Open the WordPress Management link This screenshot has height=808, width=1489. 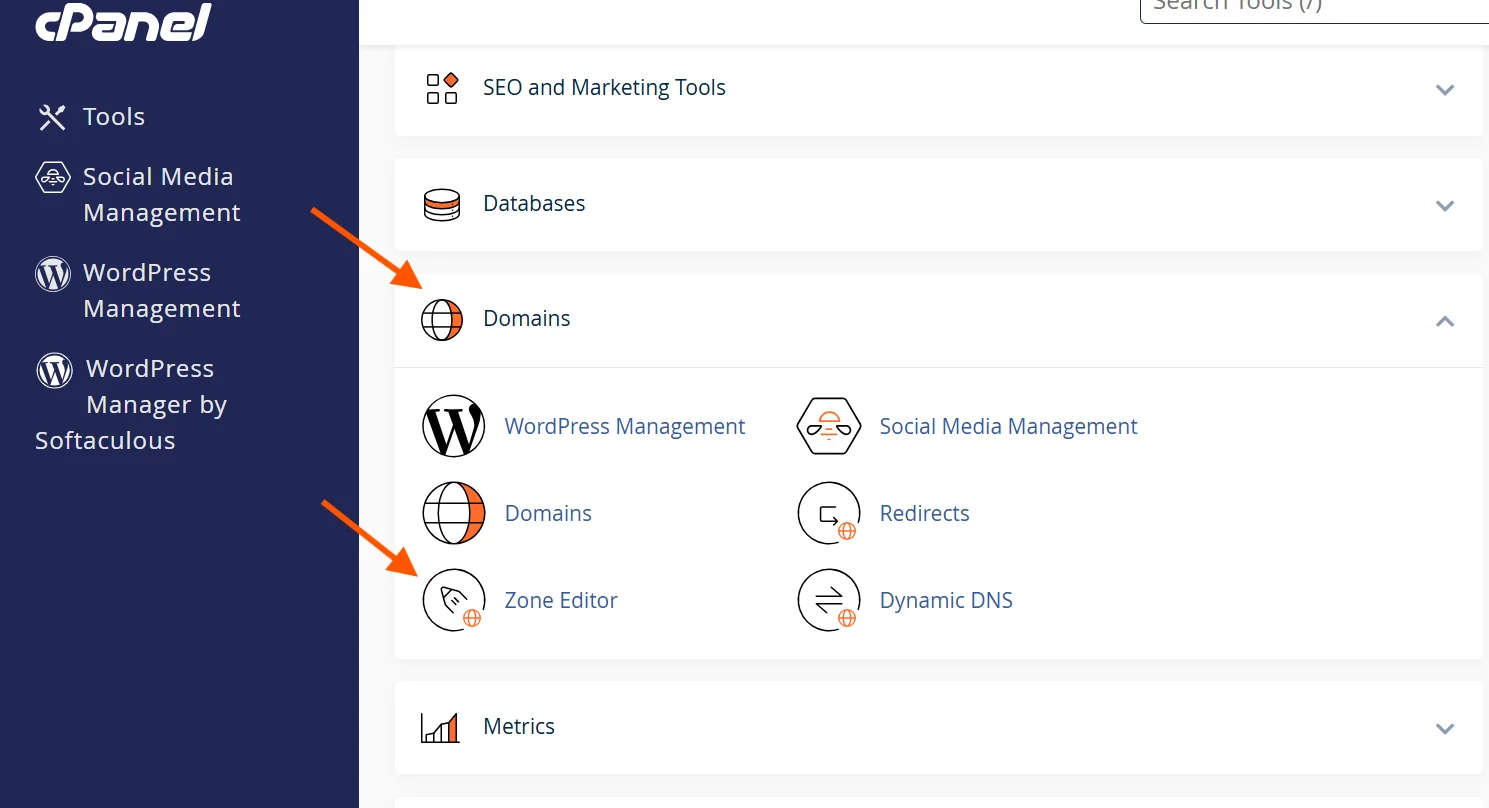624,426
